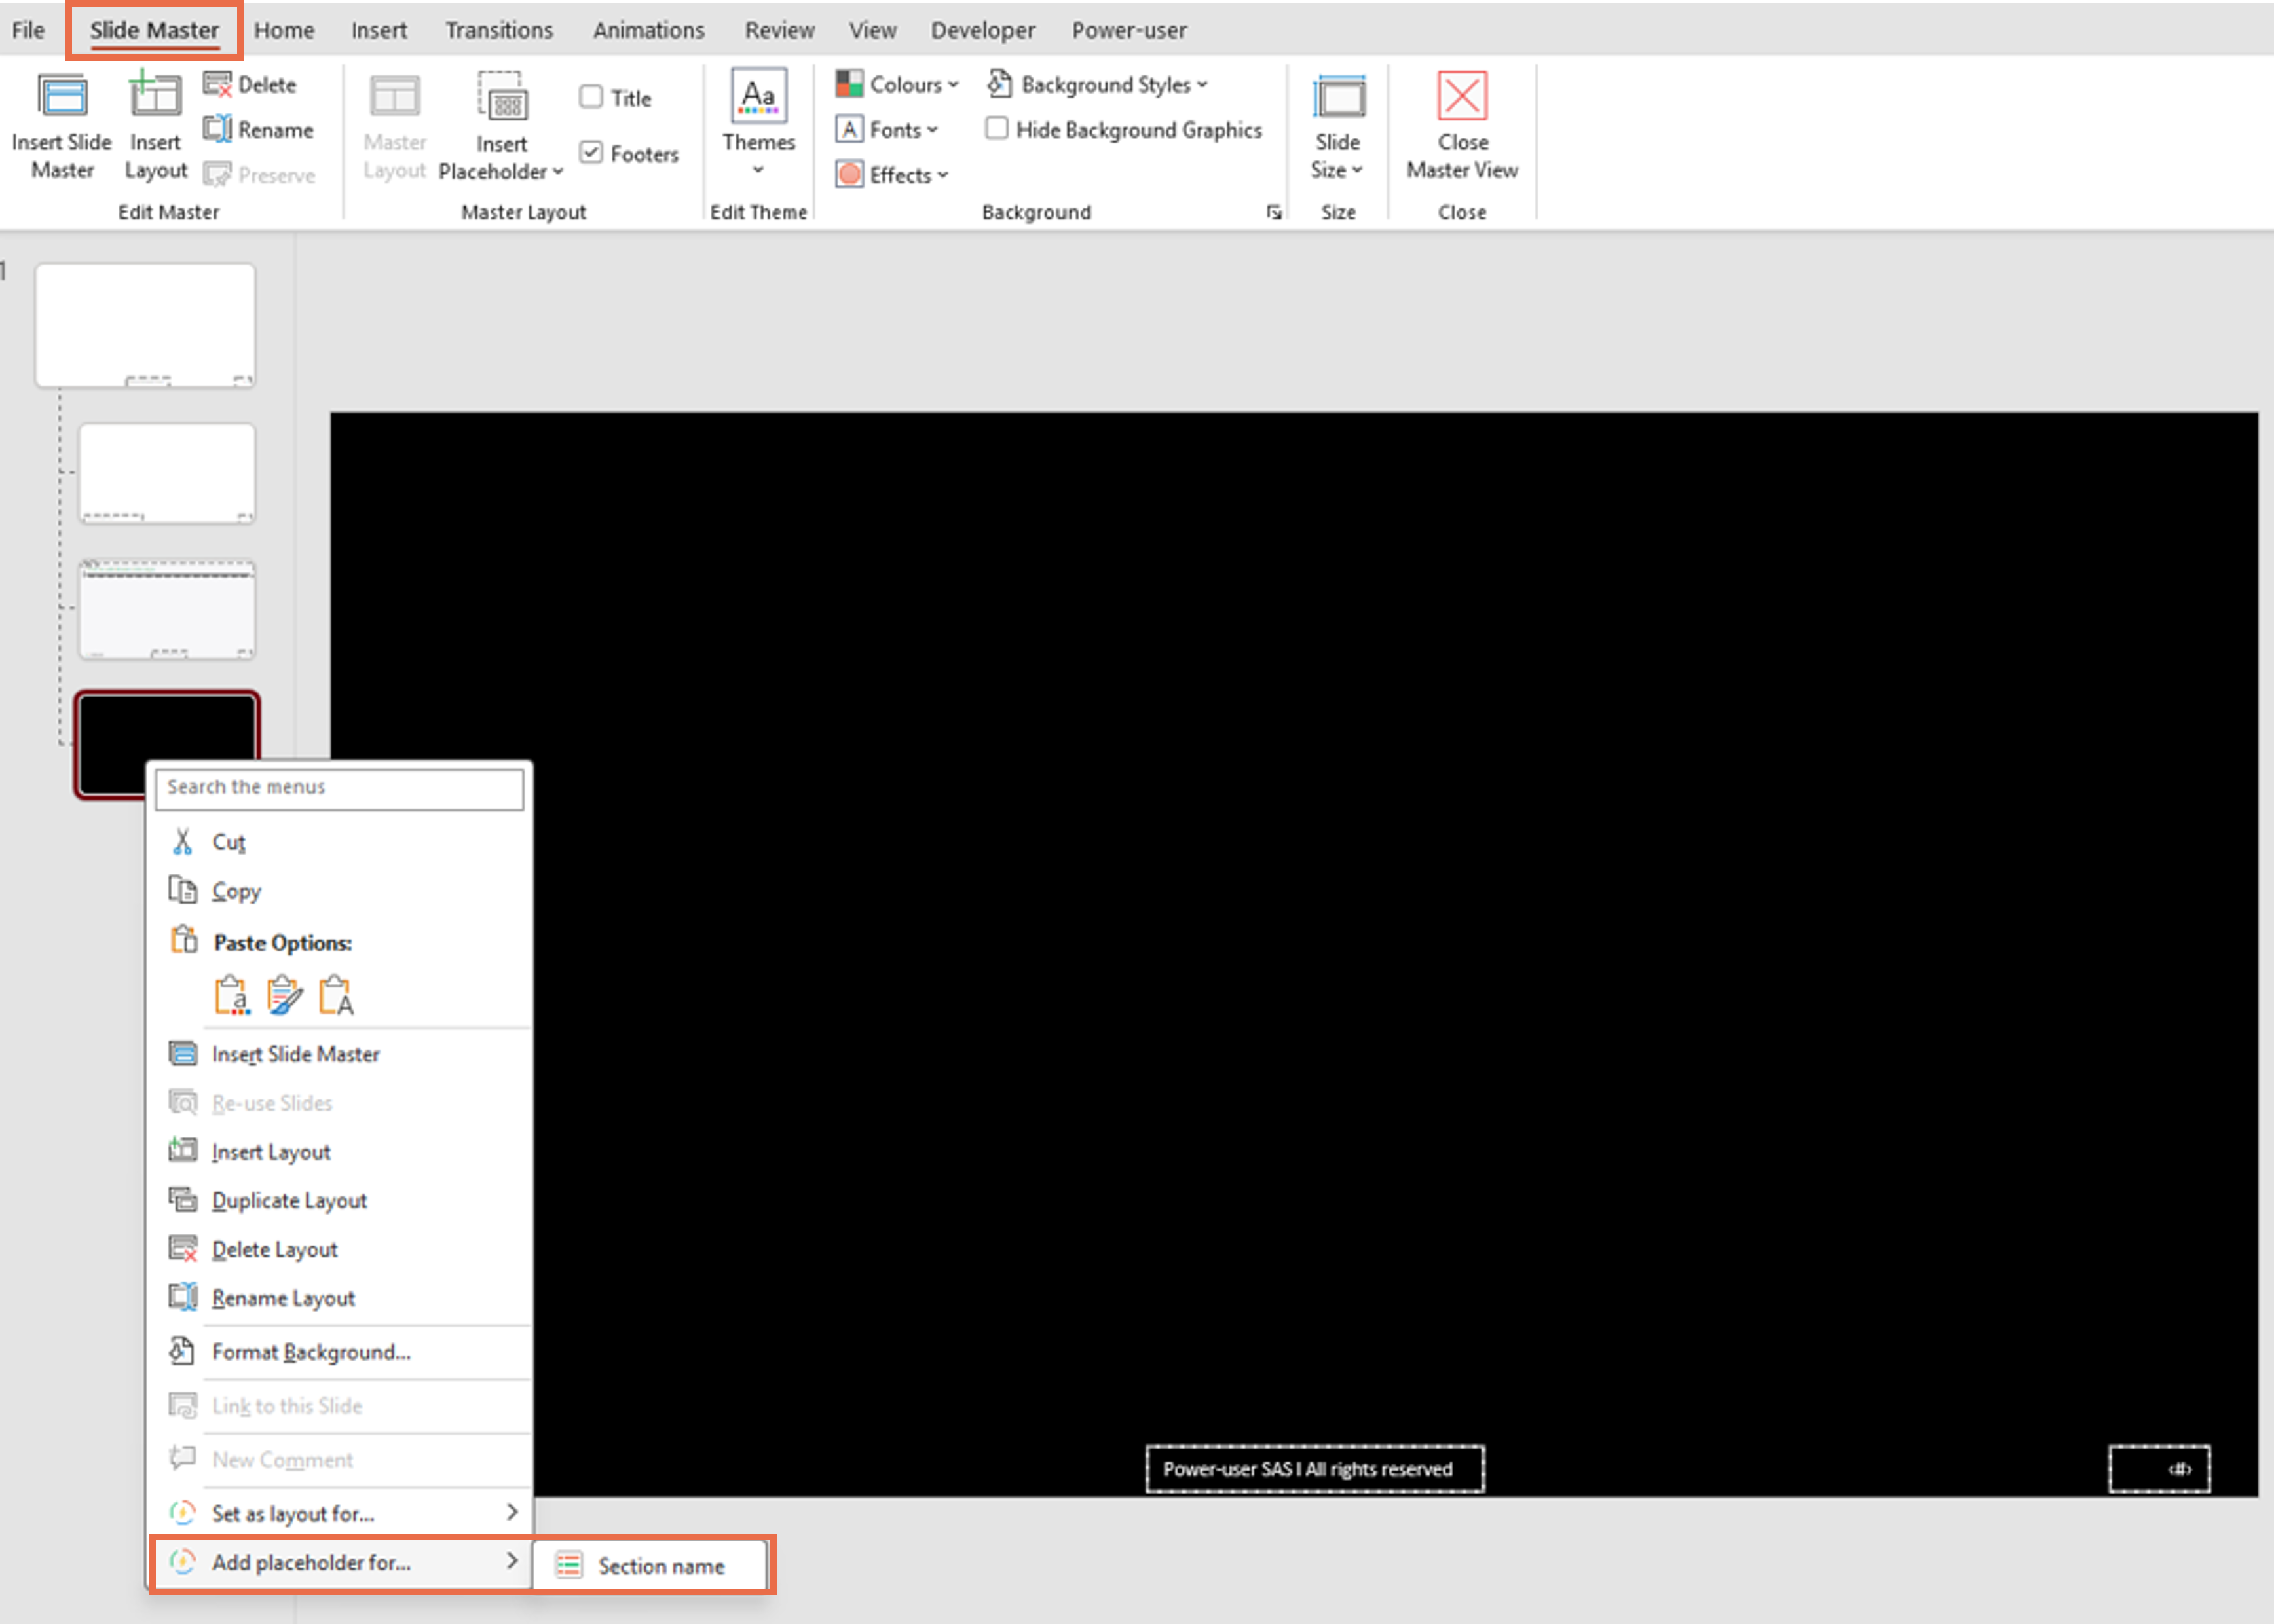Open the File tab
The height and width of the screenshot is (1624, 2274).
click(28, 30)
